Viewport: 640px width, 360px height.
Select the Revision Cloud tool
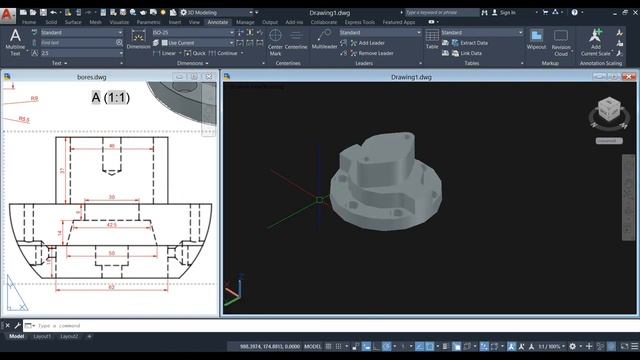(x=561, y=42)
